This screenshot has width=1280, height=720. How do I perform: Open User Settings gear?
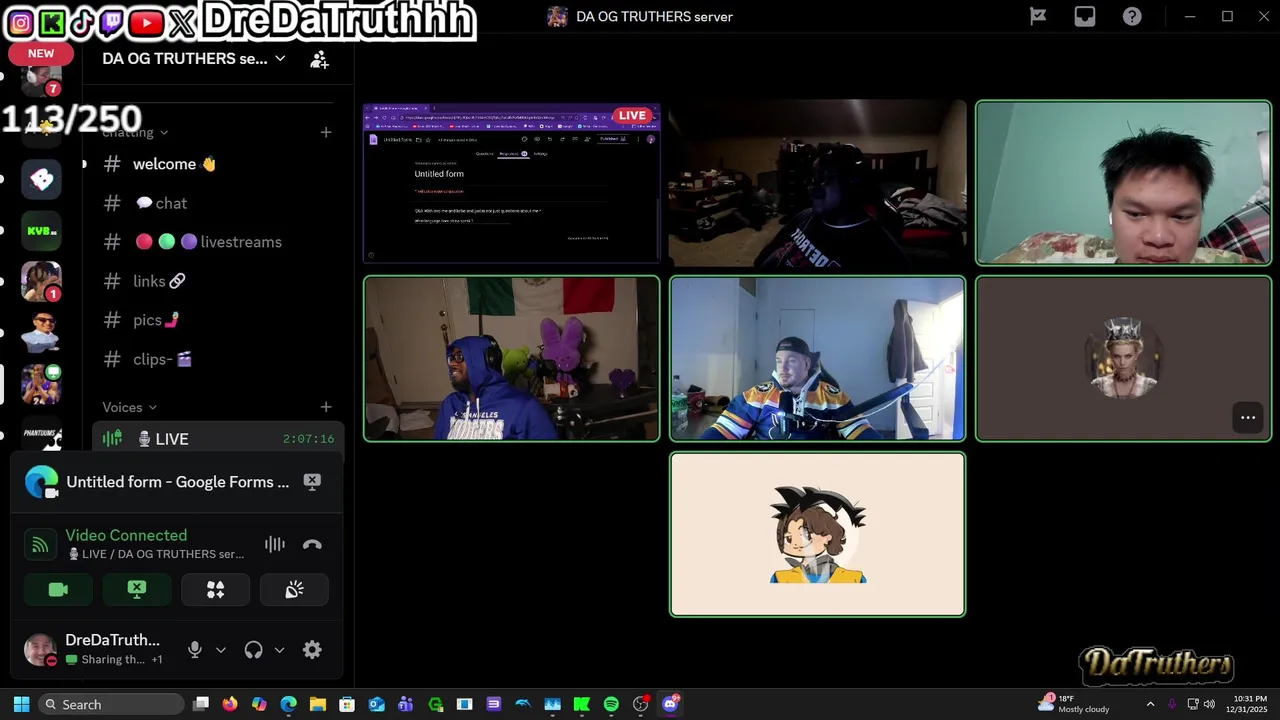[312, 650]
